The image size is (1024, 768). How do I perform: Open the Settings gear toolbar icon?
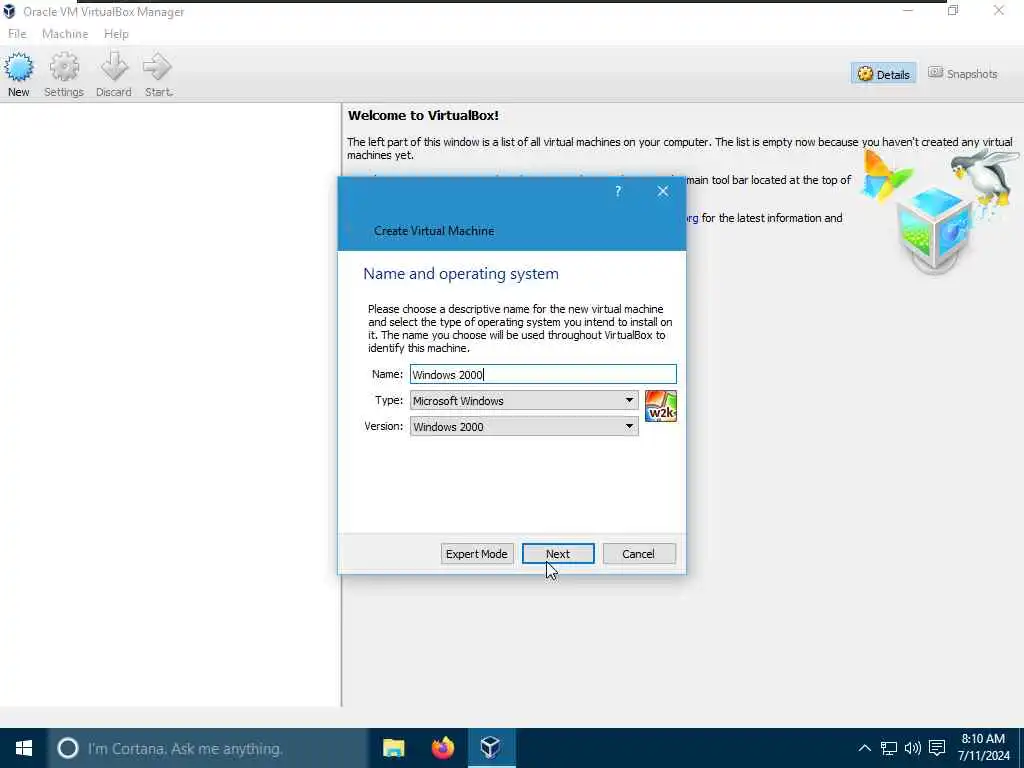tap(64, 74)
